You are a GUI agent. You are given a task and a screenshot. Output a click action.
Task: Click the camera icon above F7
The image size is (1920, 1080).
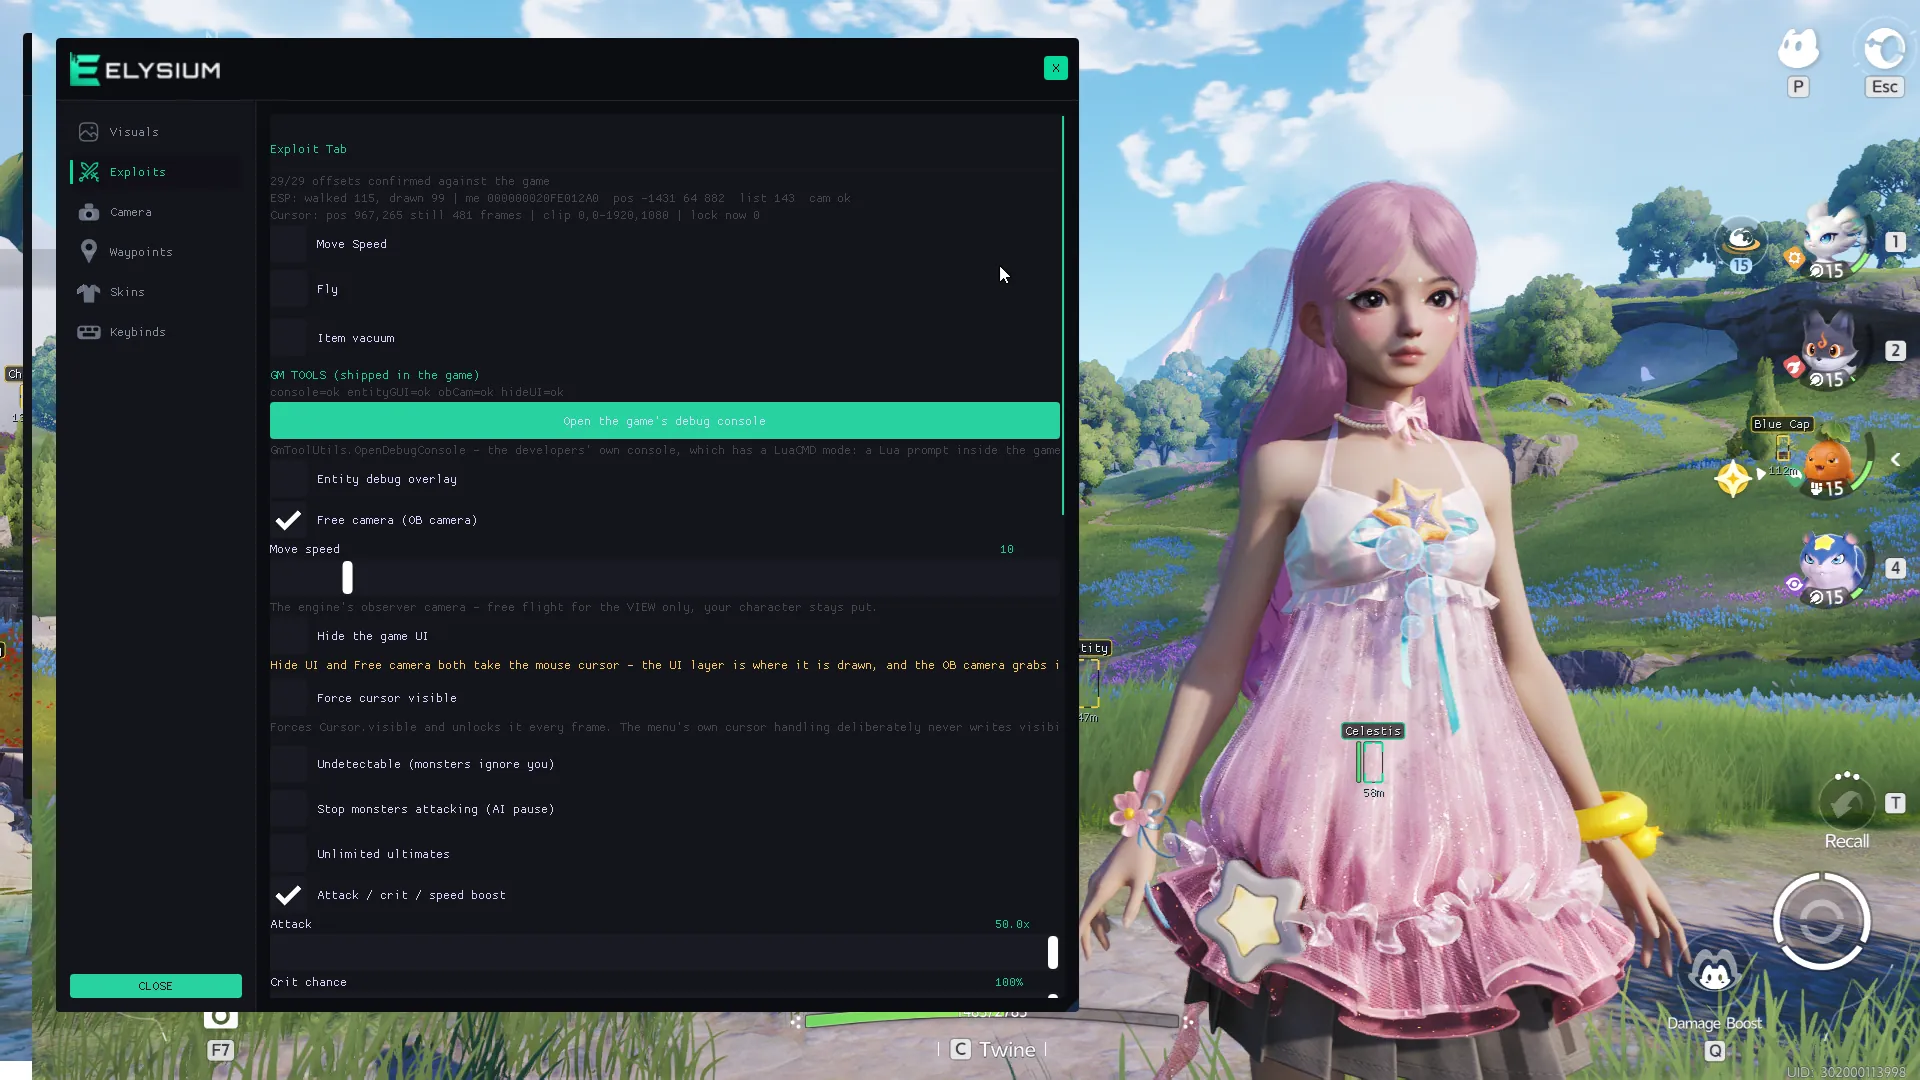pos(220,1018)
